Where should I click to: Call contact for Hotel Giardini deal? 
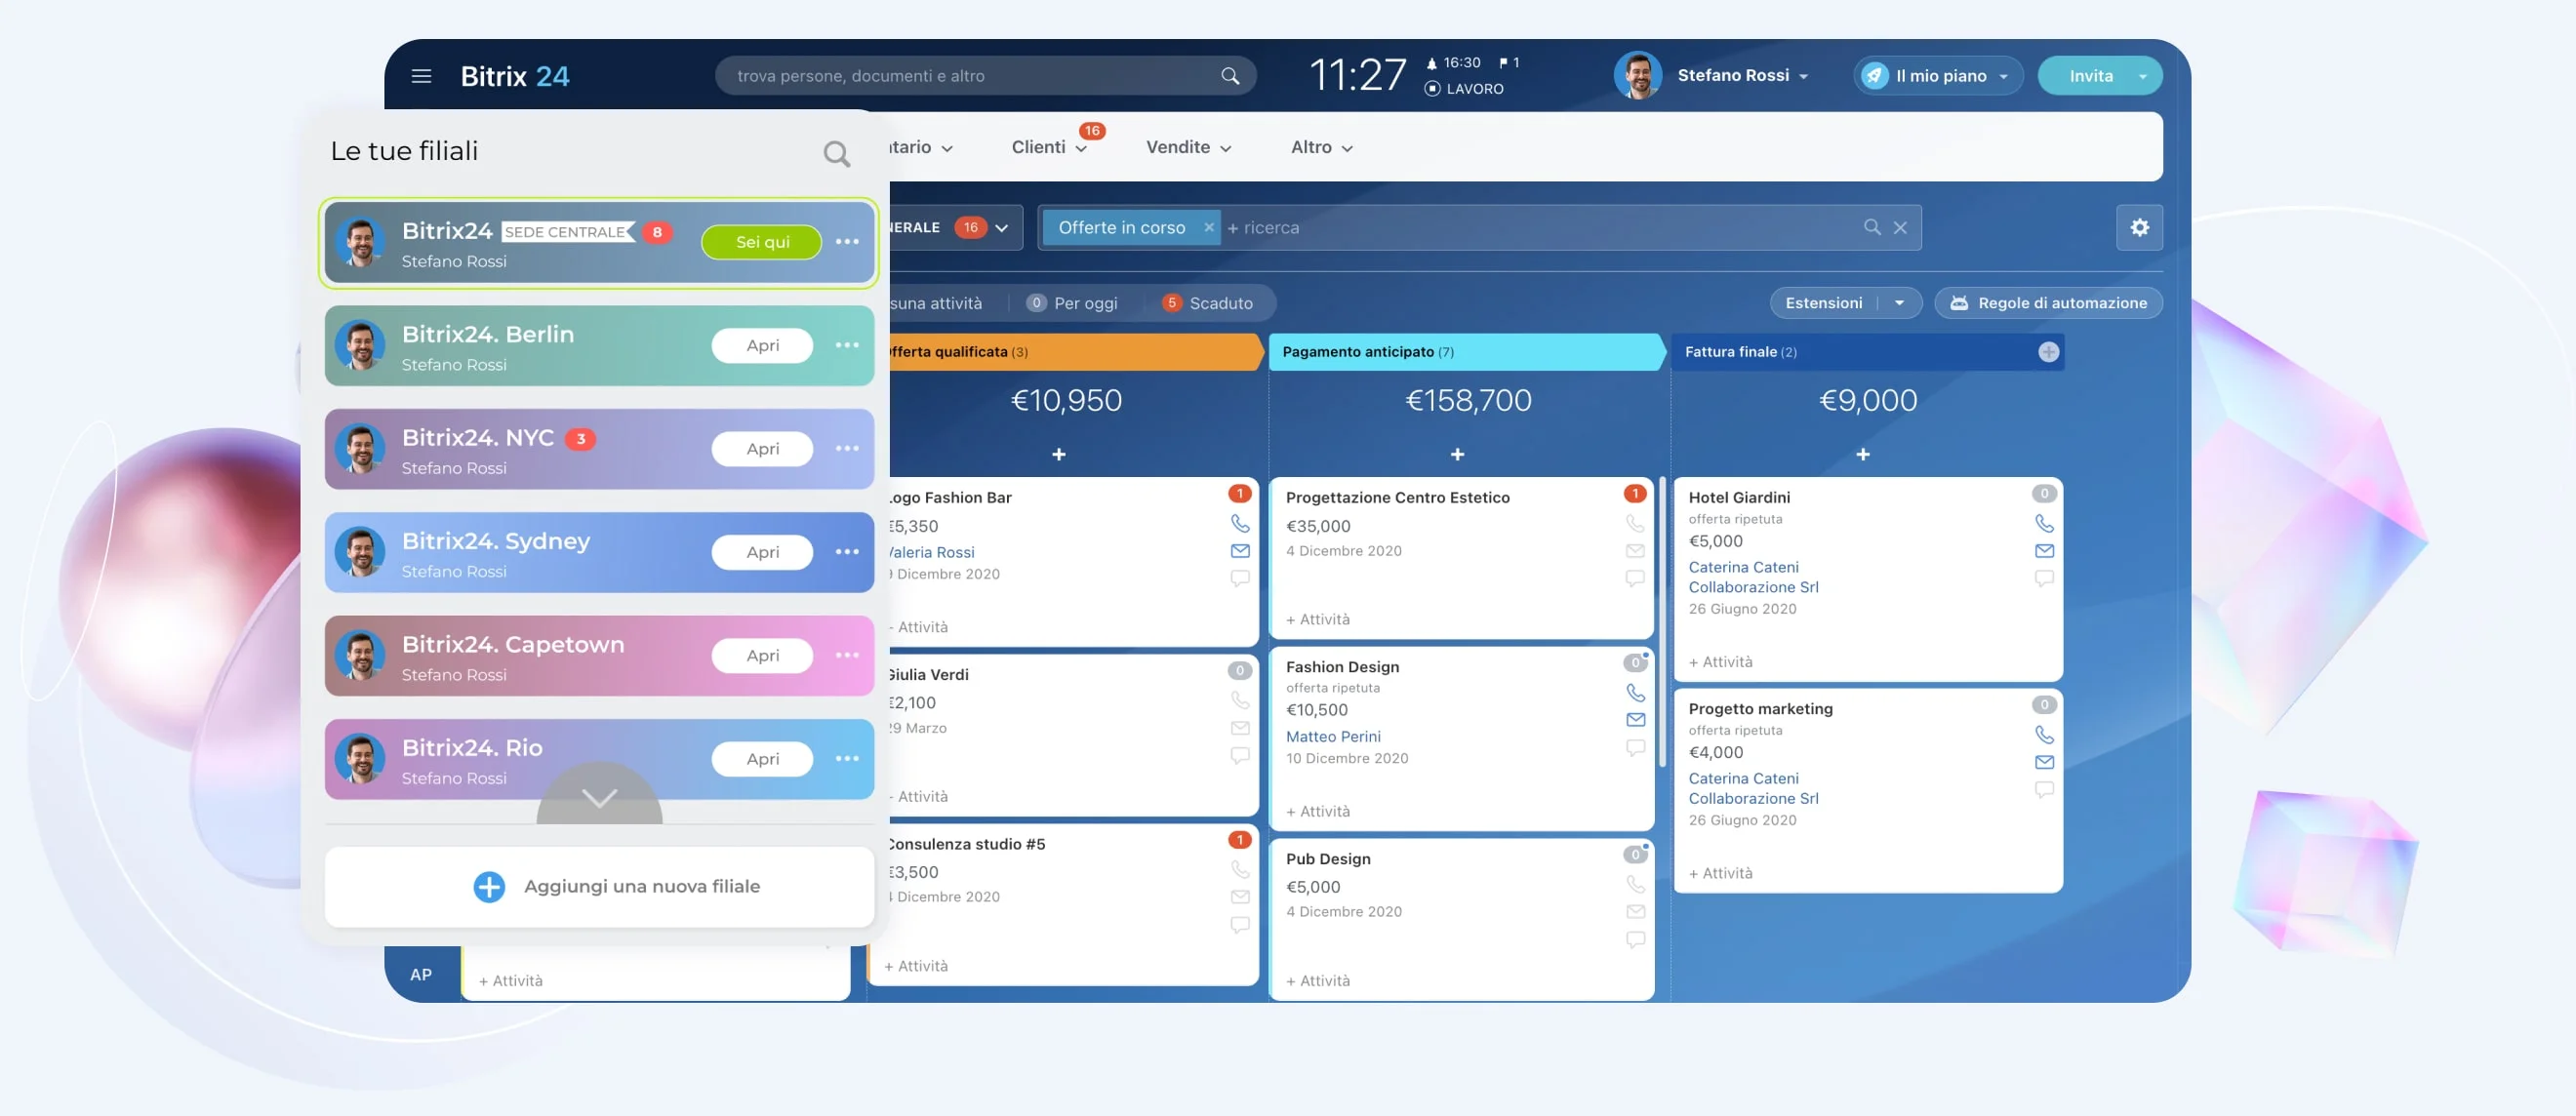pyautogui.click(x=2044, y=523)
